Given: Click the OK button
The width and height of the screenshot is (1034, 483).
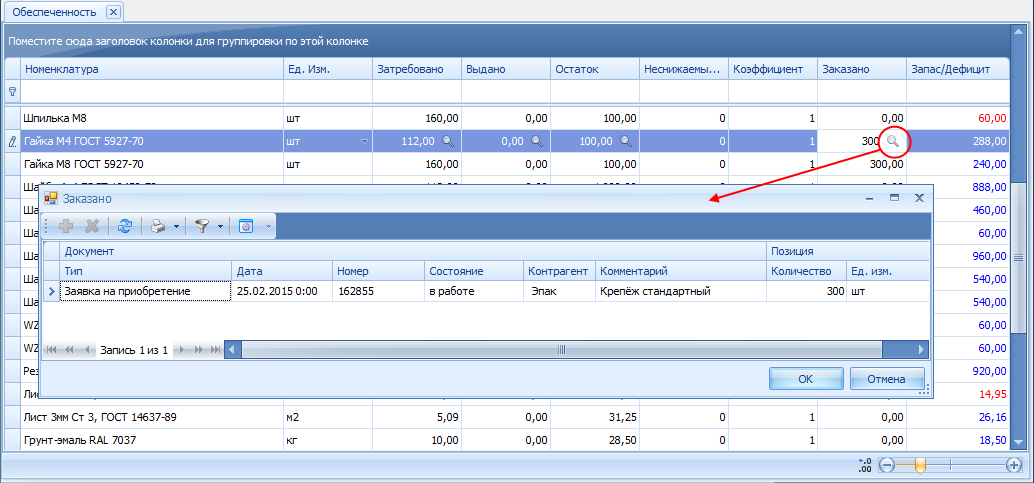Looking at the screenshot, I should (x=806, y=379).
